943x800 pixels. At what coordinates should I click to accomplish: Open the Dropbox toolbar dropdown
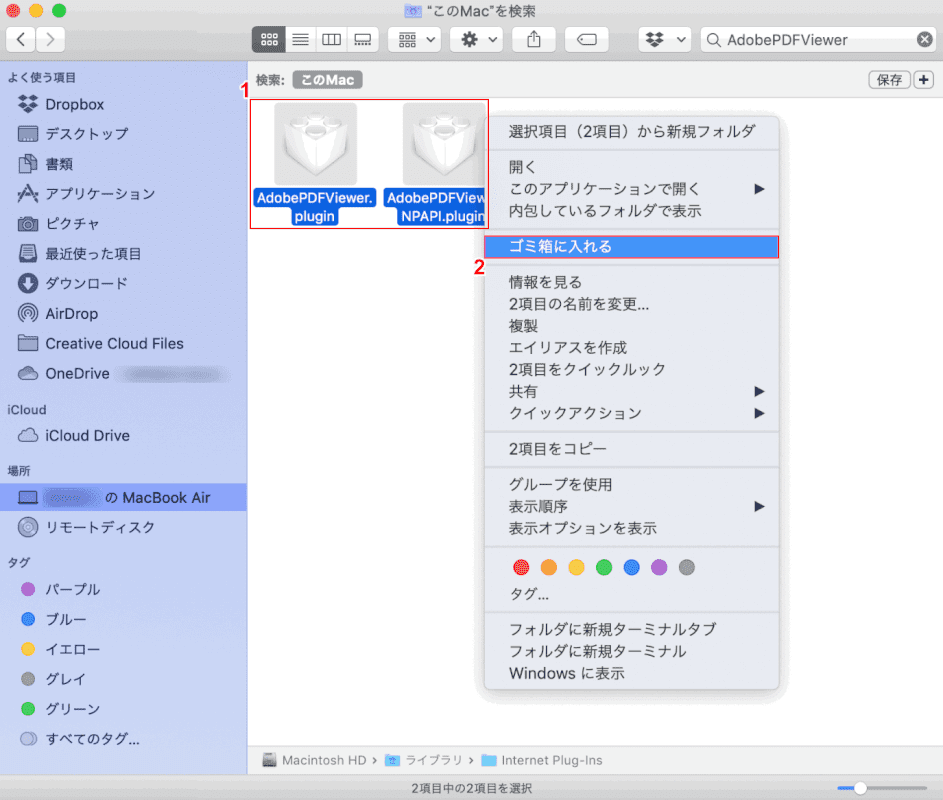[665, 40]
